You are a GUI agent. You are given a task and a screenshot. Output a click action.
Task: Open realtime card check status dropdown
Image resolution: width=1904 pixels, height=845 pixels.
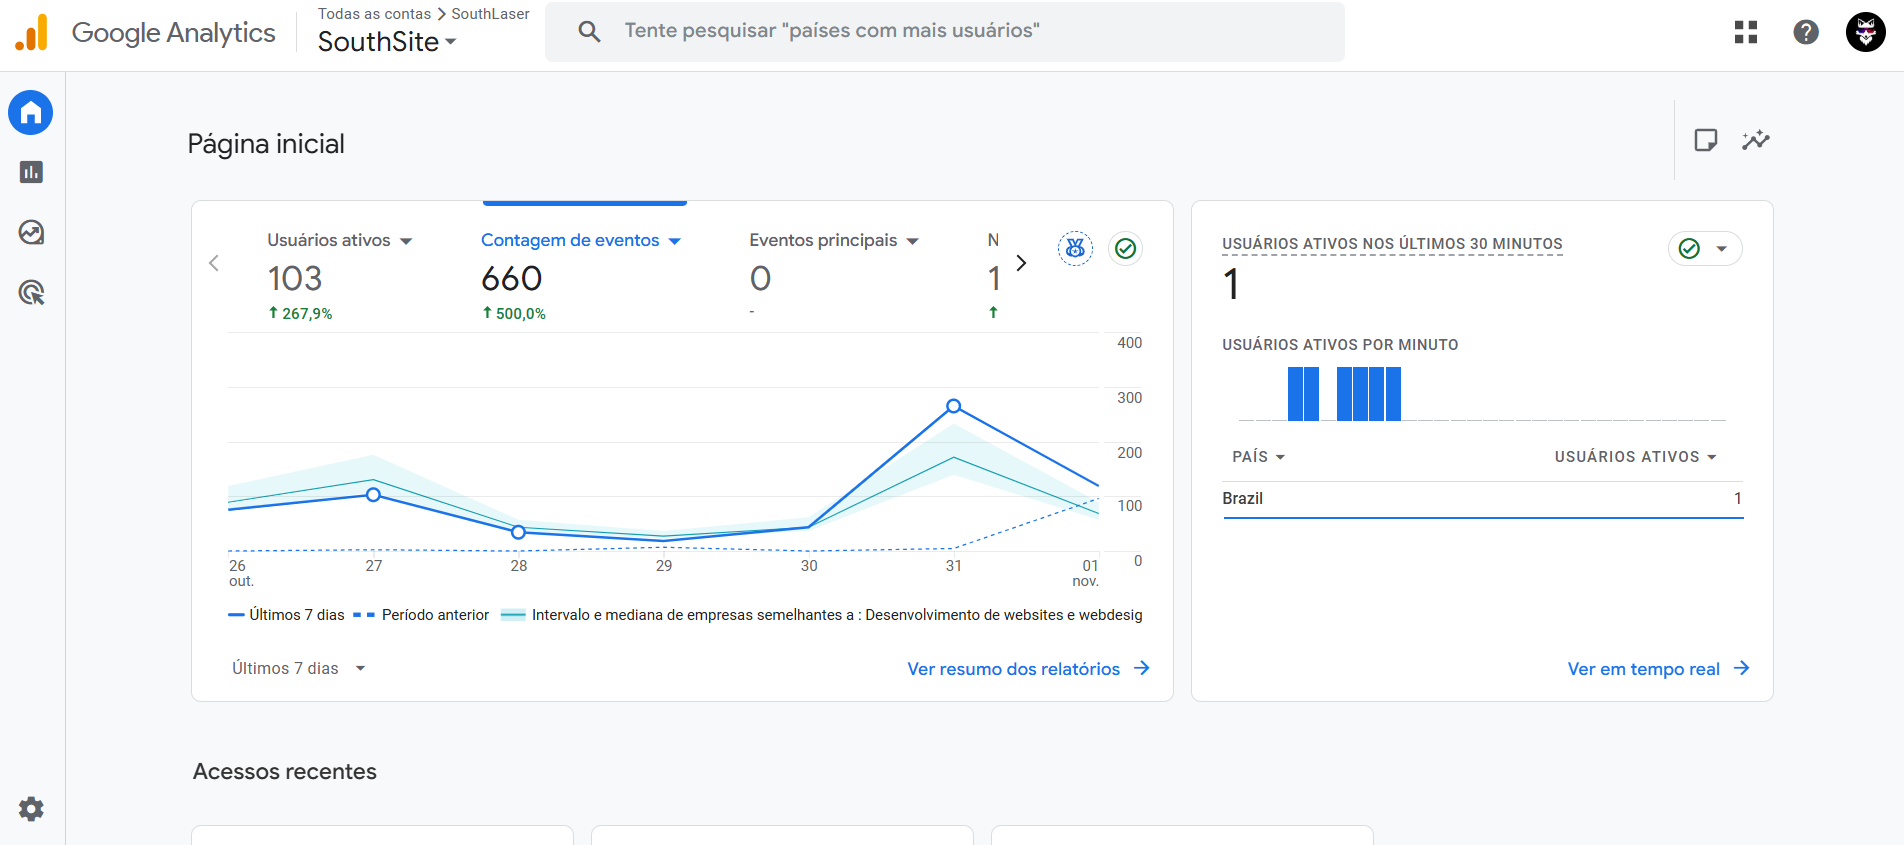(x=1705, y=249)
